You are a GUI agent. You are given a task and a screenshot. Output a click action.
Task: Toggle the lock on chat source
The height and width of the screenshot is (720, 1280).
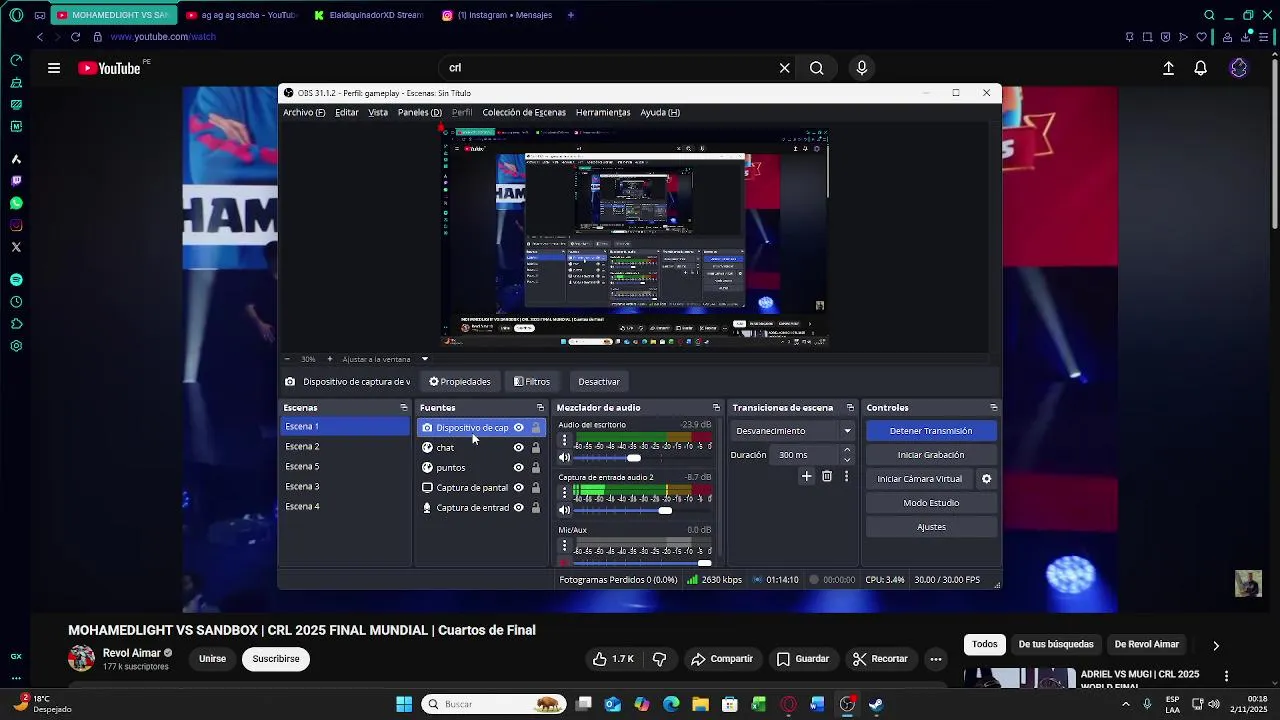[x=536, y=448]
